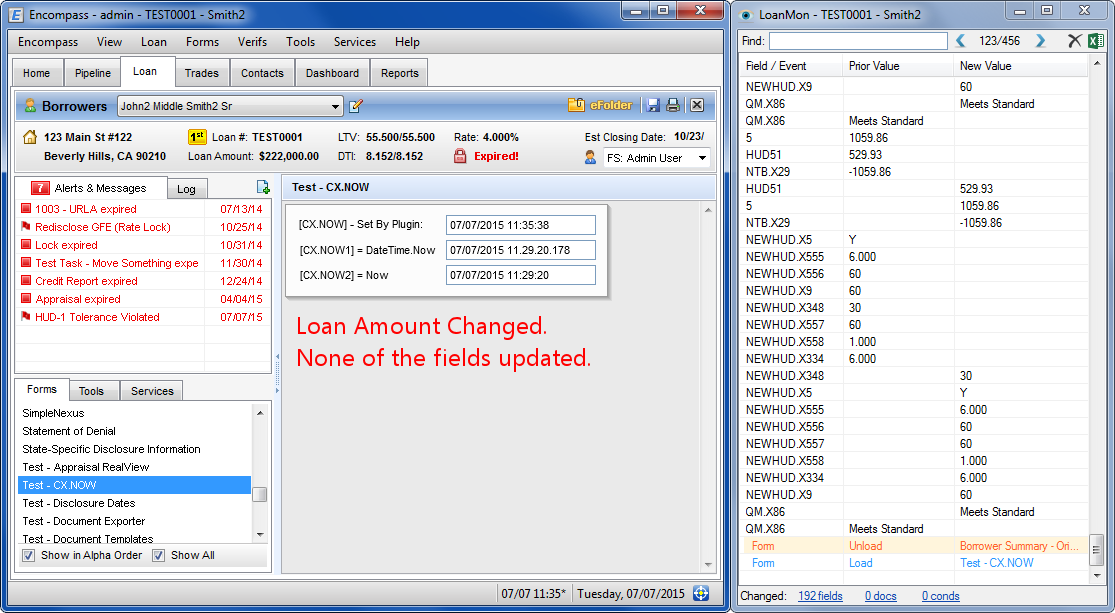Viewport: 1115px width, 613px height.
Task: Select Test - Disclosure Dates form
Action: click(x=79, y=503)
